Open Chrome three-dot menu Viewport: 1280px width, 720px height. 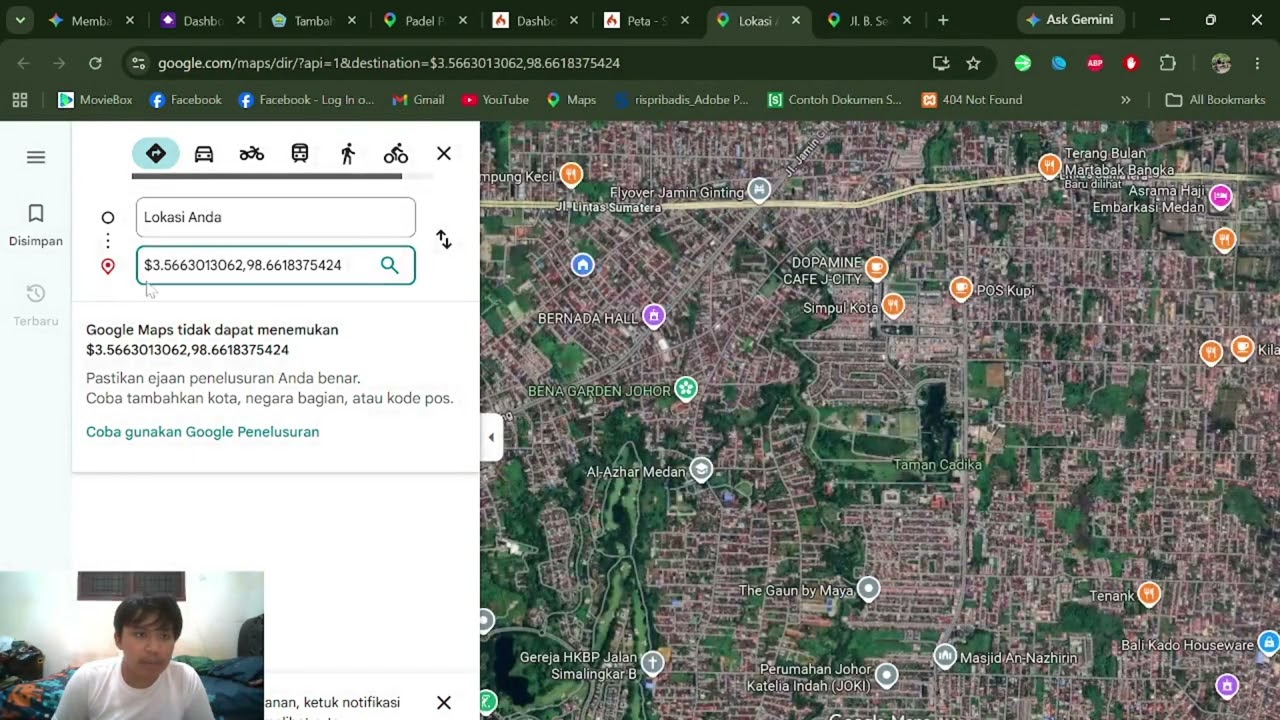(1257, 63)
